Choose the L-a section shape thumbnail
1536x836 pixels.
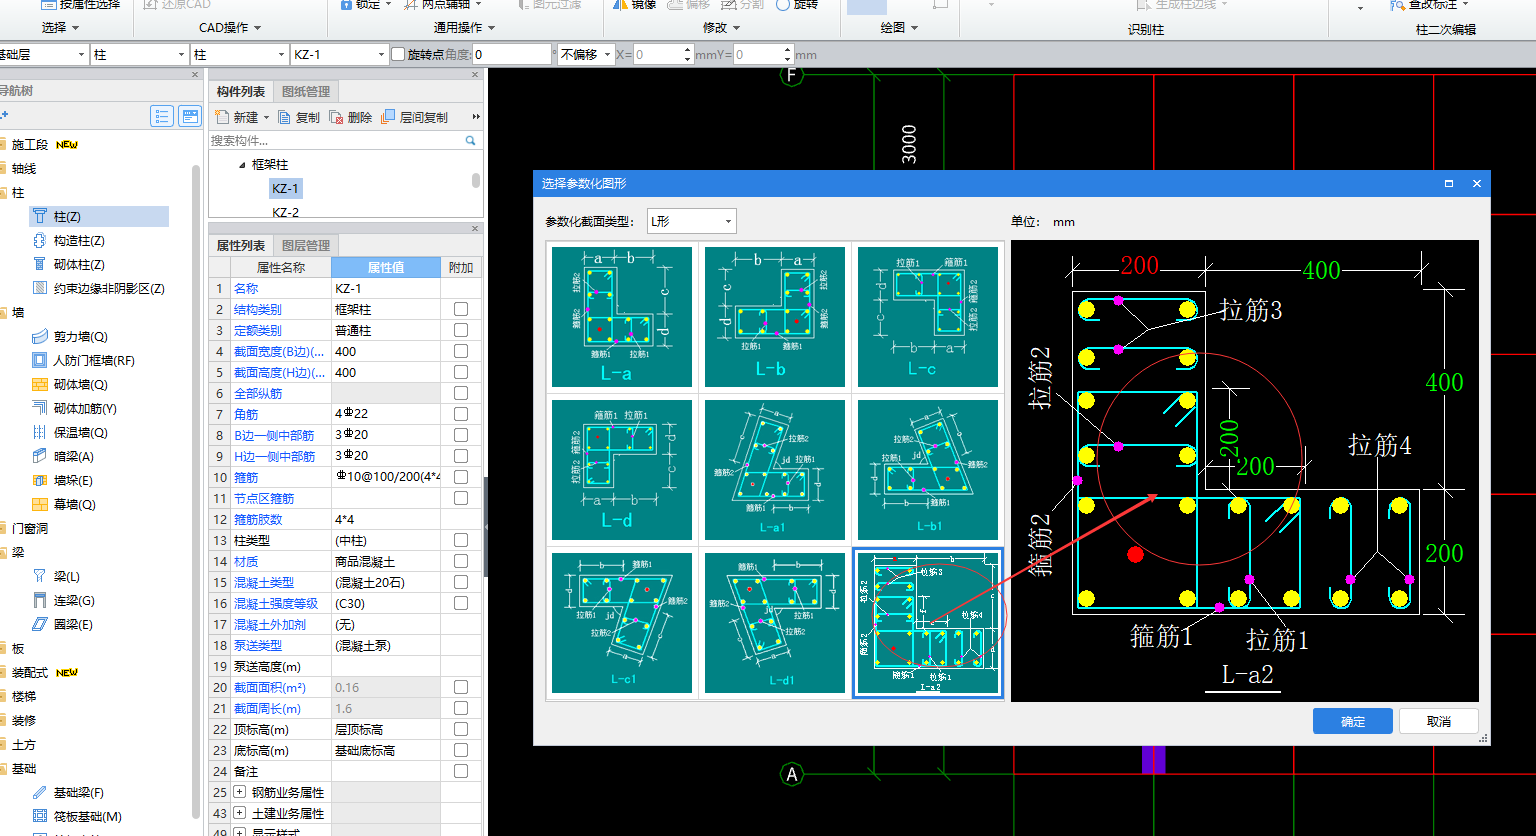[x=622, y=317]
